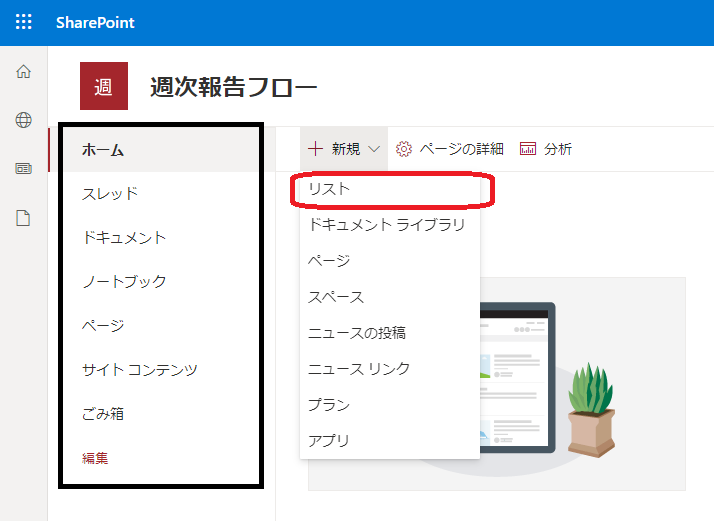Choose ニュースの投稿 from the menu
The height and width of the screenshot is (521, 714).
390,333
